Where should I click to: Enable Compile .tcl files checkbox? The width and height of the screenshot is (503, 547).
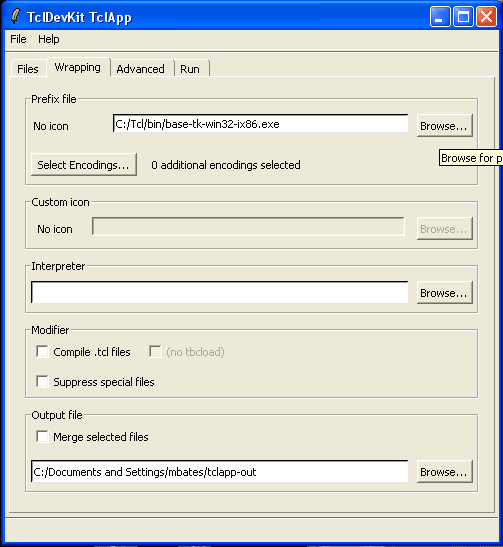[x=43, y=352]
